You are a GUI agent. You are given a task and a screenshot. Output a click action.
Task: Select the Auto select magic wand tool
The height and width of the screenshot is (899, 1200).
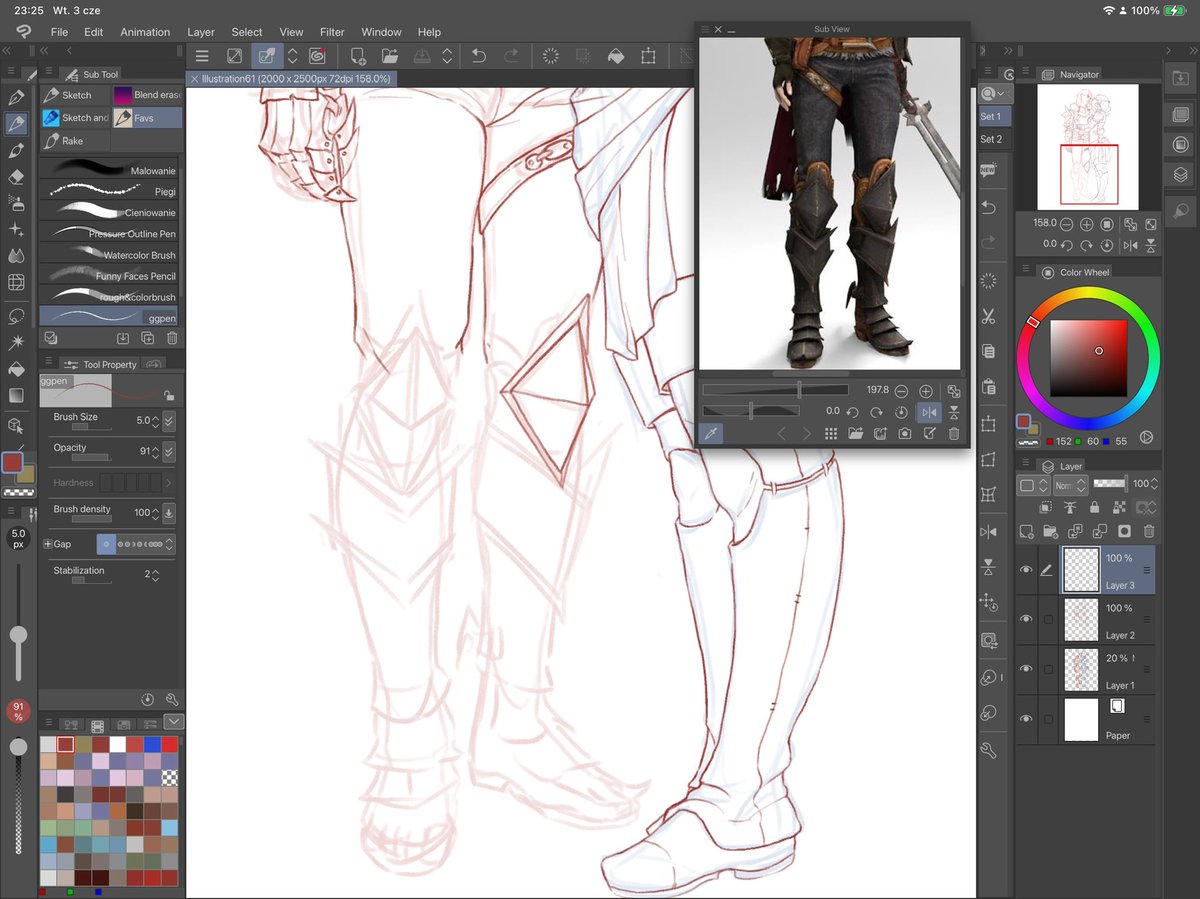16,342
